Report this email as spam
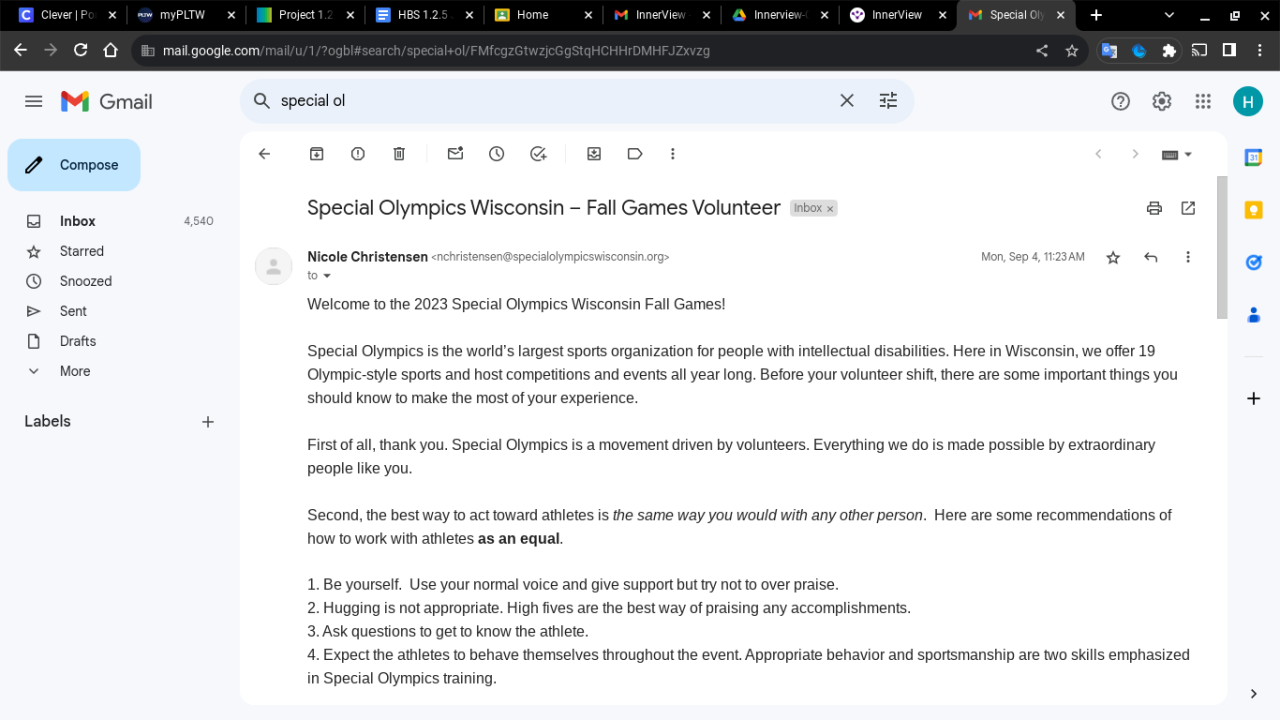Screen dimensions: 1280x720 coord(358,154)
